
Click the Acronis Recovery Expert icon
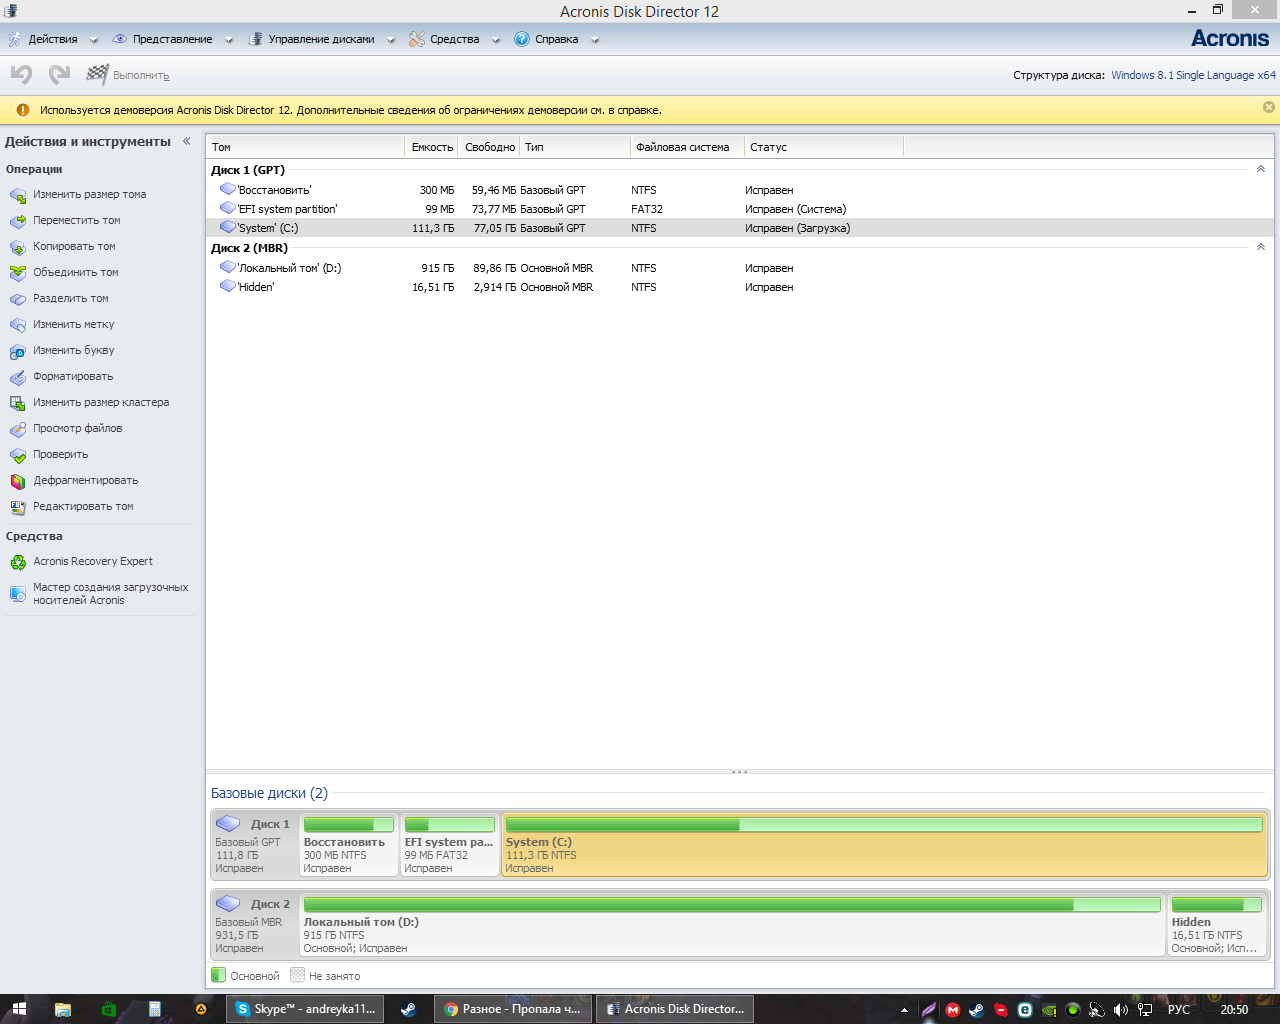click(18, 562)
